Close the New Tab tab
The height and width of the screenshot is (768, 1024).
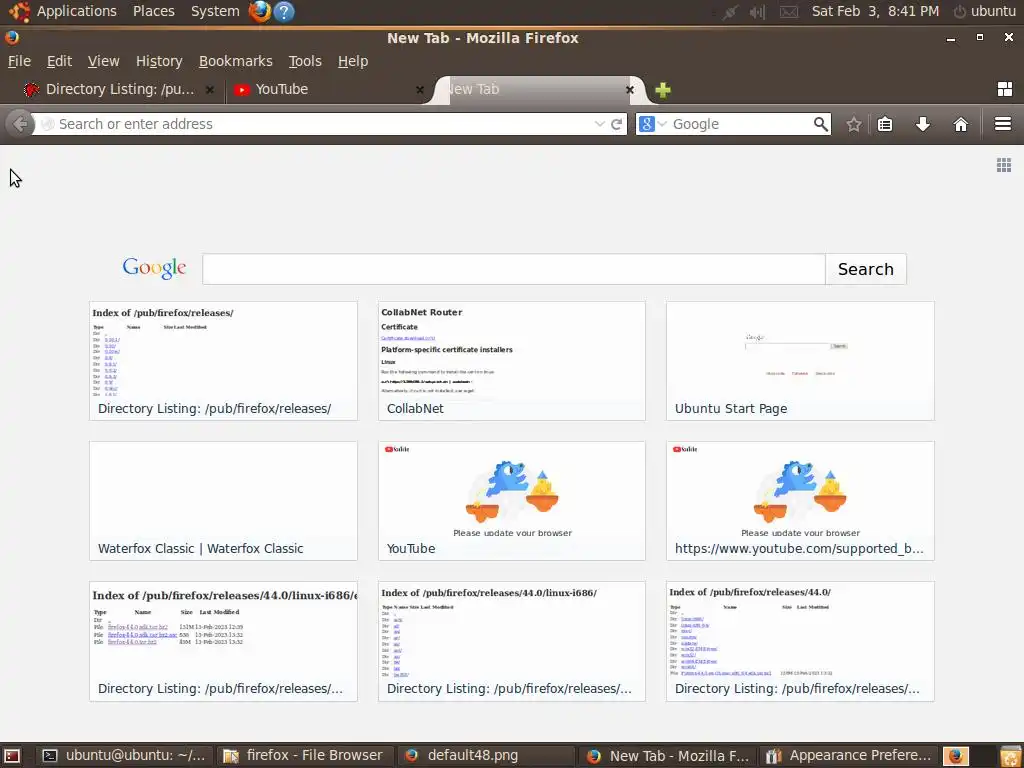point(630,90)
